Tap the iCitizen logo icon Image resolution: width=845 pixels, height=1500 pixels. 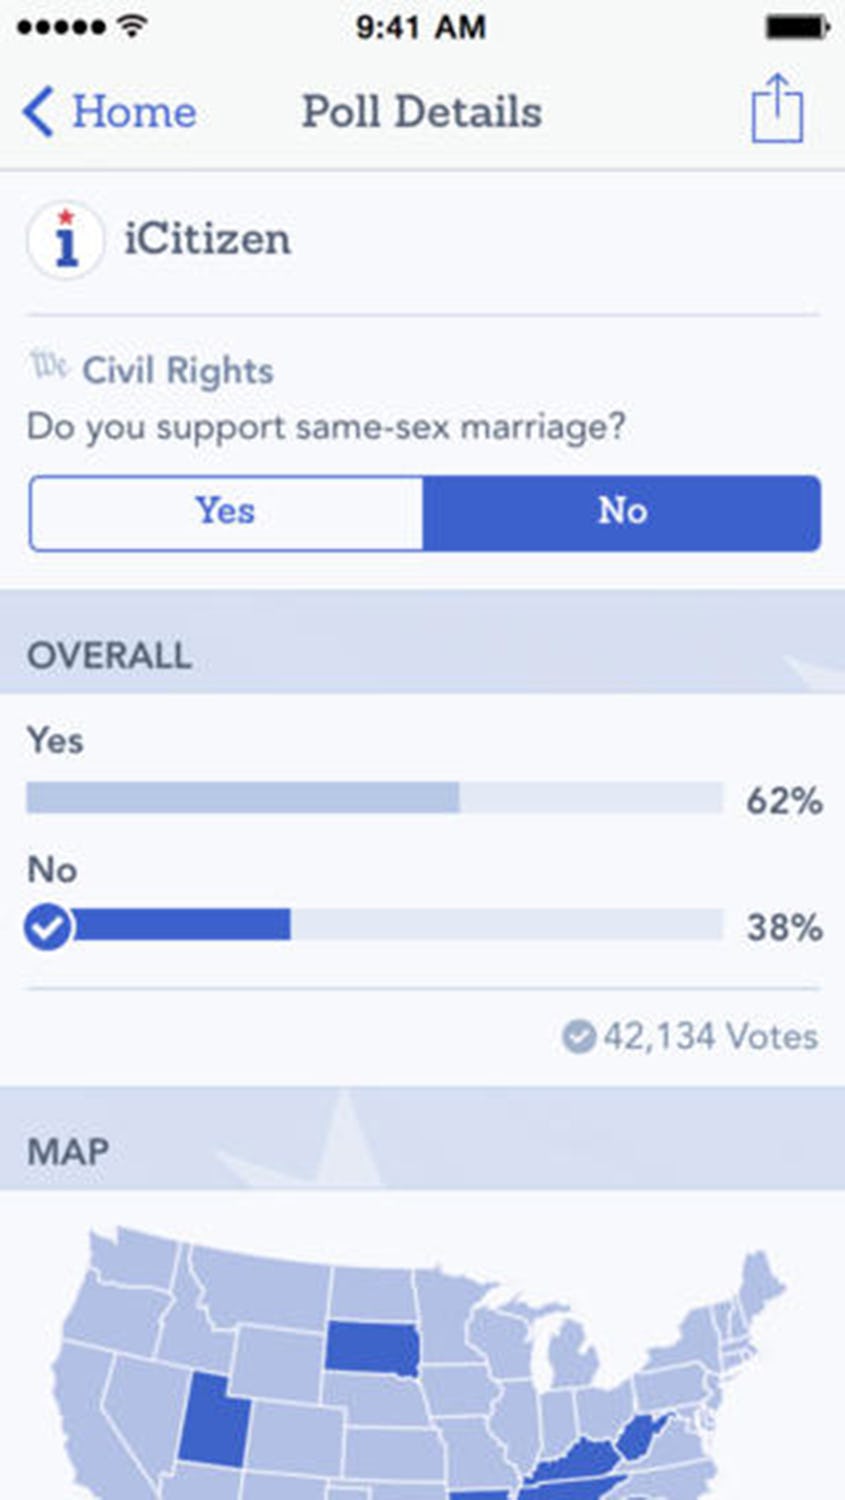66,239
